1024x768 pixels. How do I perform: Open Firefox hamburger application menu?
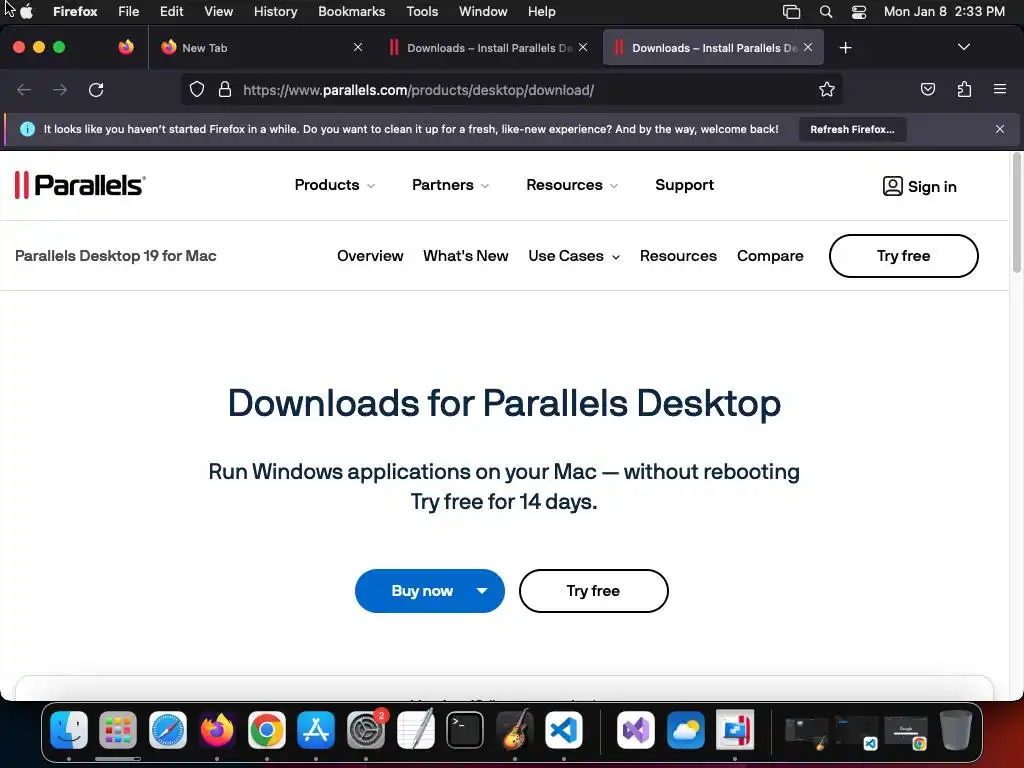click(x=999, y=89)
